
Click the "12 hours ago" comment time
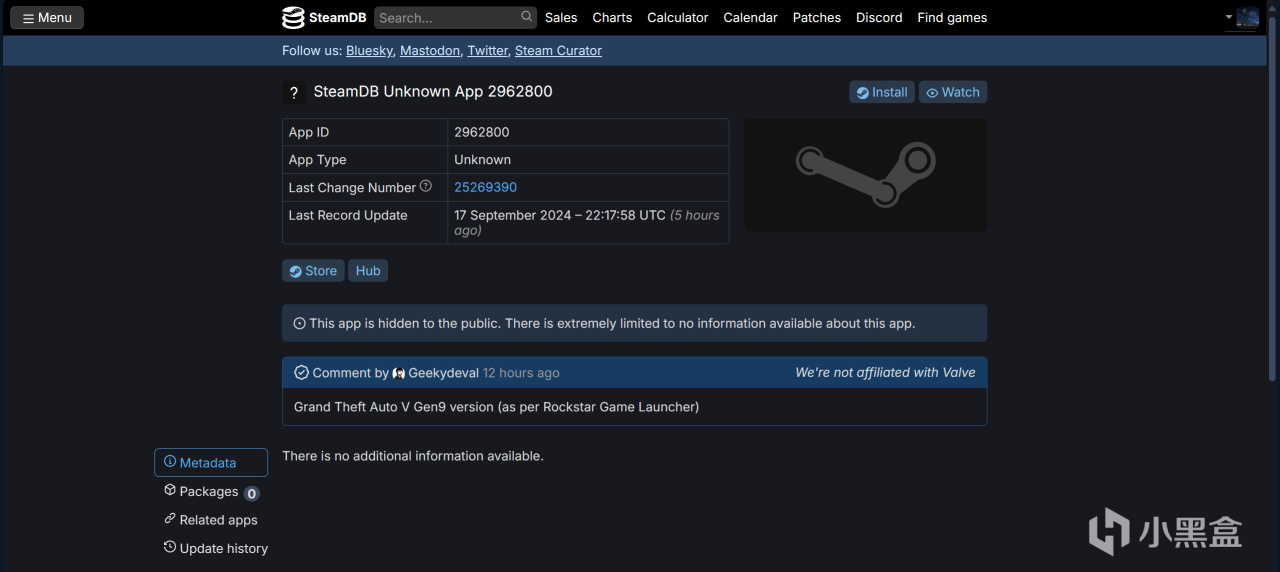point(521,373)
